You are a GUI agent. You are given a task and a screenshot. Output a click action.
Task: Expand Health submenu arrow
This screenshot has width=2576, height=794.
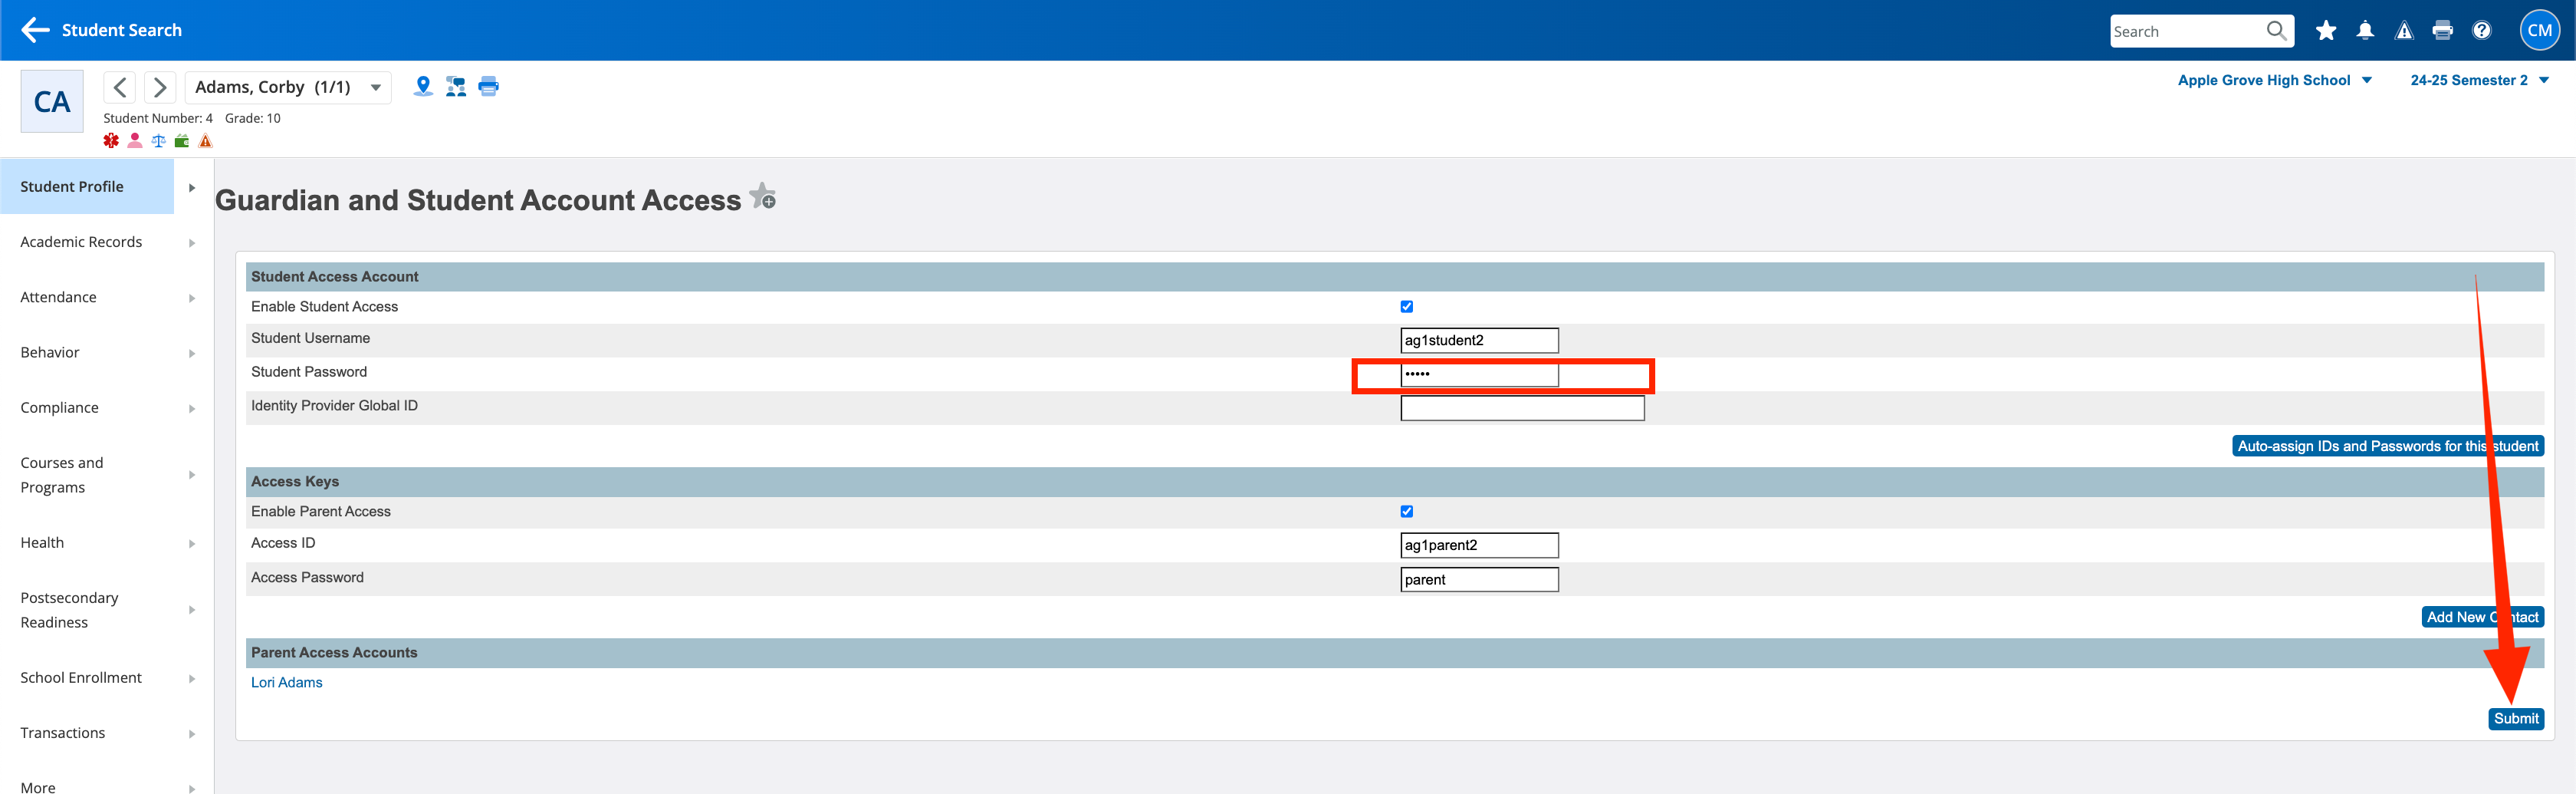click(192, 544)
